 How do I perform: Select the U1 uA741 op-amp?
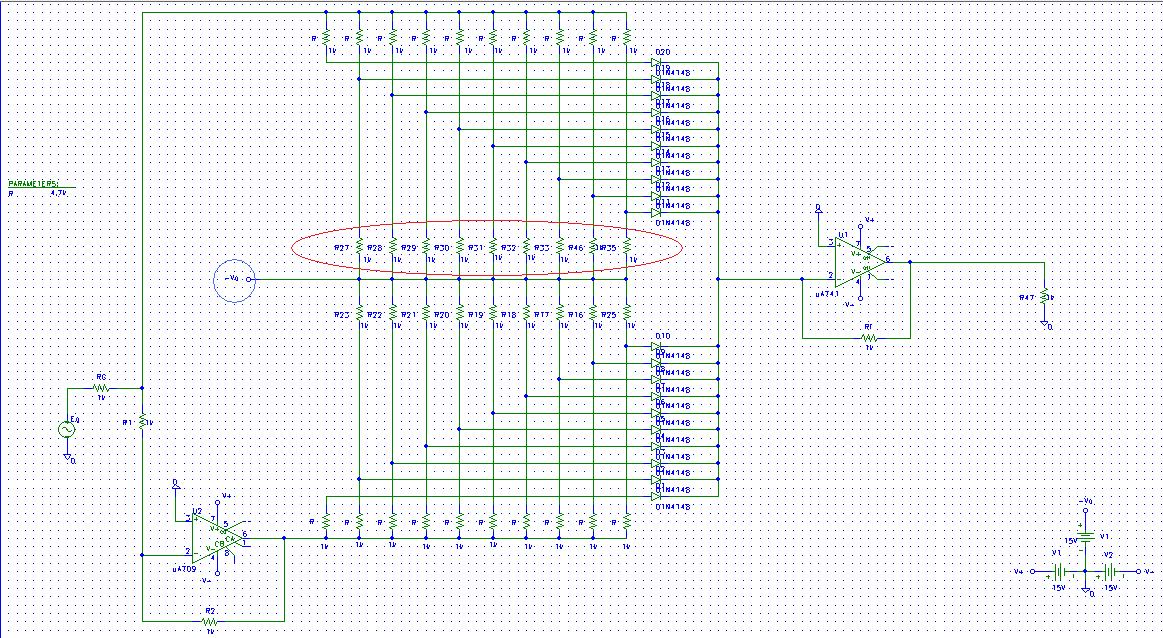click(x=860, y=262)
